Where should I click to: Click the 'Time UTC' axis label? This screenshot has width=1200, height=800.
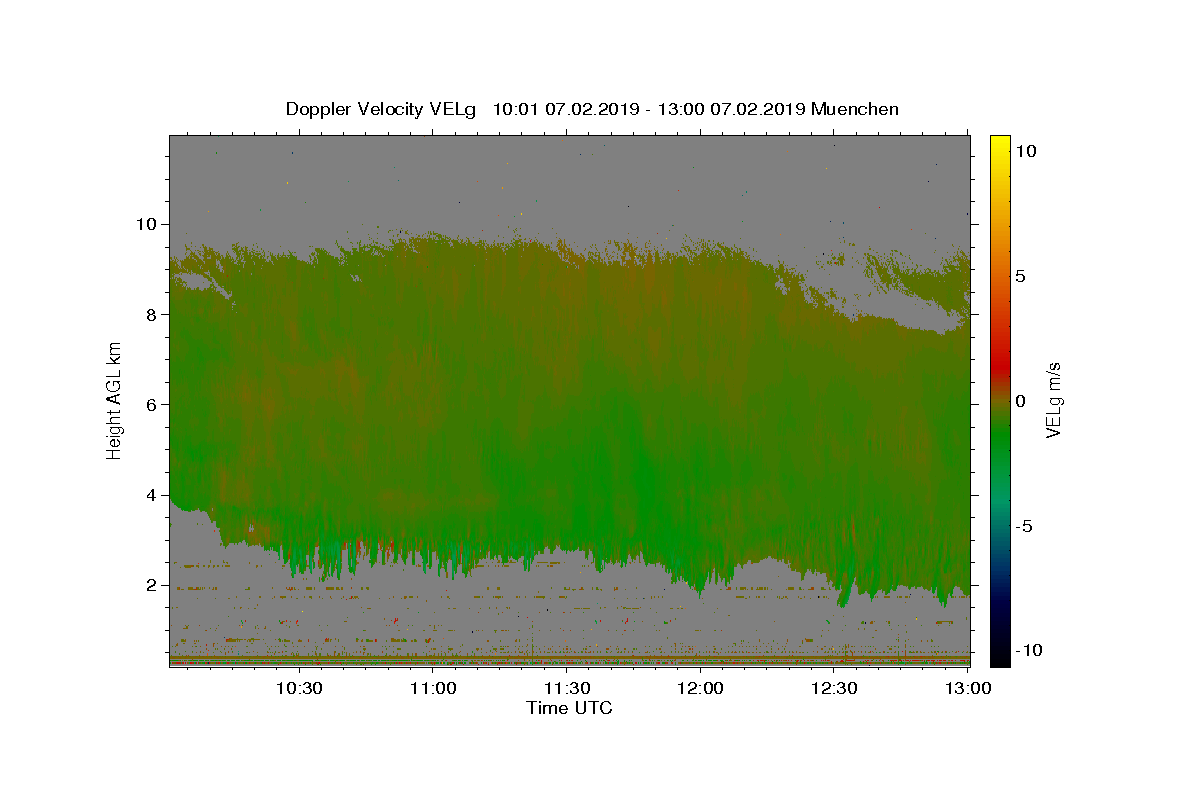(569, 708)
